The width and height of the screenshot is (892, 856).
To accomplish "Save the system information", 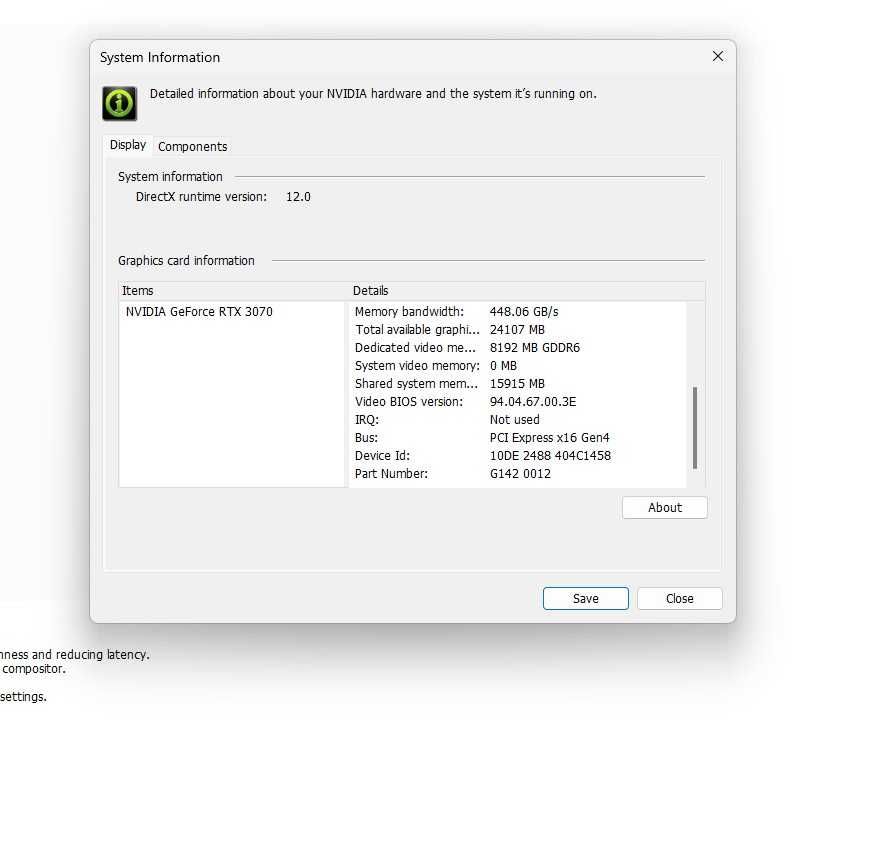I will pyautogui.click(x=585, y=599).
